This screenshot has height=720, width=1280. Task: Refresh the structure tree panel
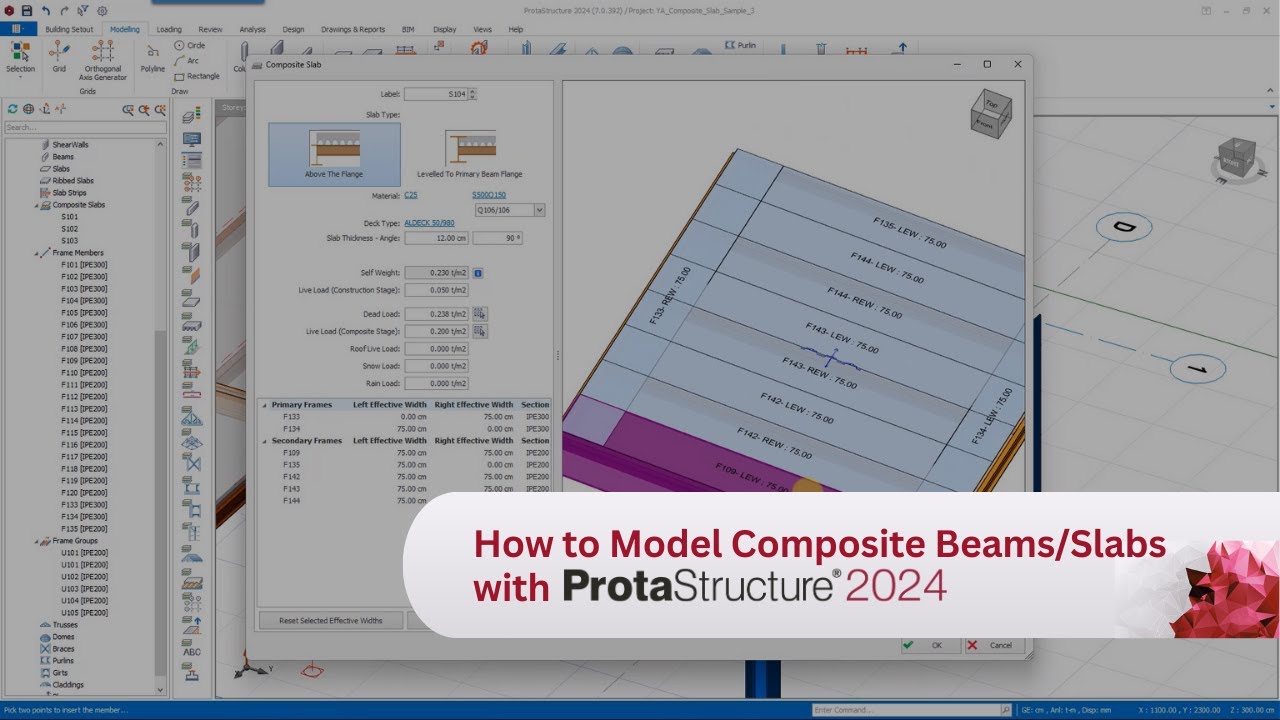pos(12,109)
